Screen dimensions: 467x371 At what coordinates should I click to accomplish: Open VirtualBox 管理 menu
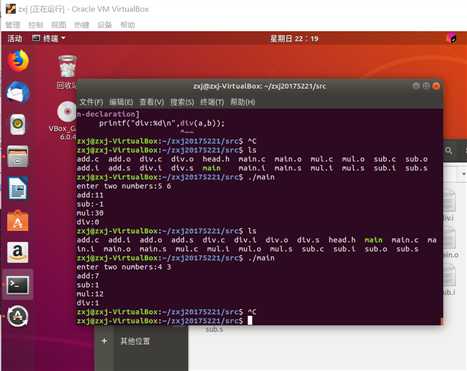tap(13, 25)
